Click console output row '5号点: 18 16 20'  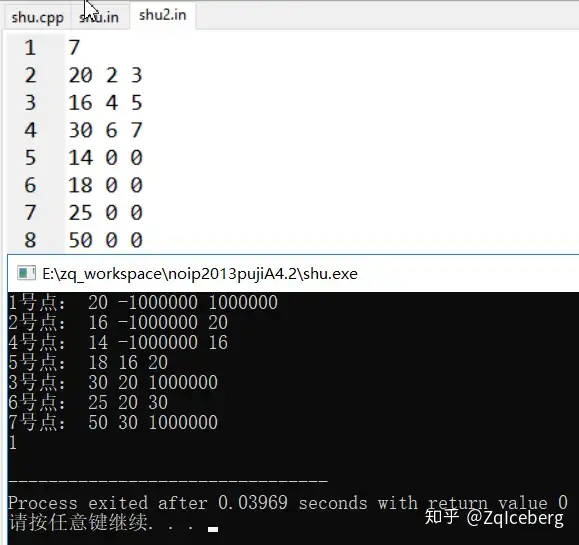[88, 363]
